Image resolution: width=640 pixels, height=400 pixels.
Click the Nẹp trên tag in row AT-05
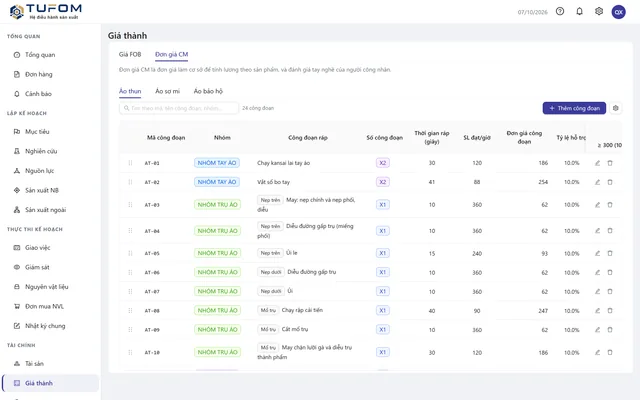coord(270,253)
